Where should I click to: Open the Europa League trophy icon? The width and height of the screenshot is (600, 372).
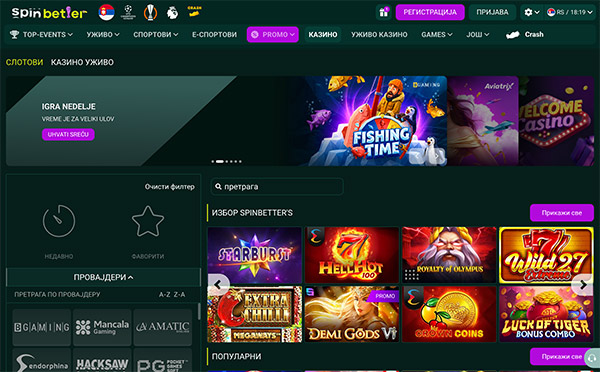click(x=150, y=12)
